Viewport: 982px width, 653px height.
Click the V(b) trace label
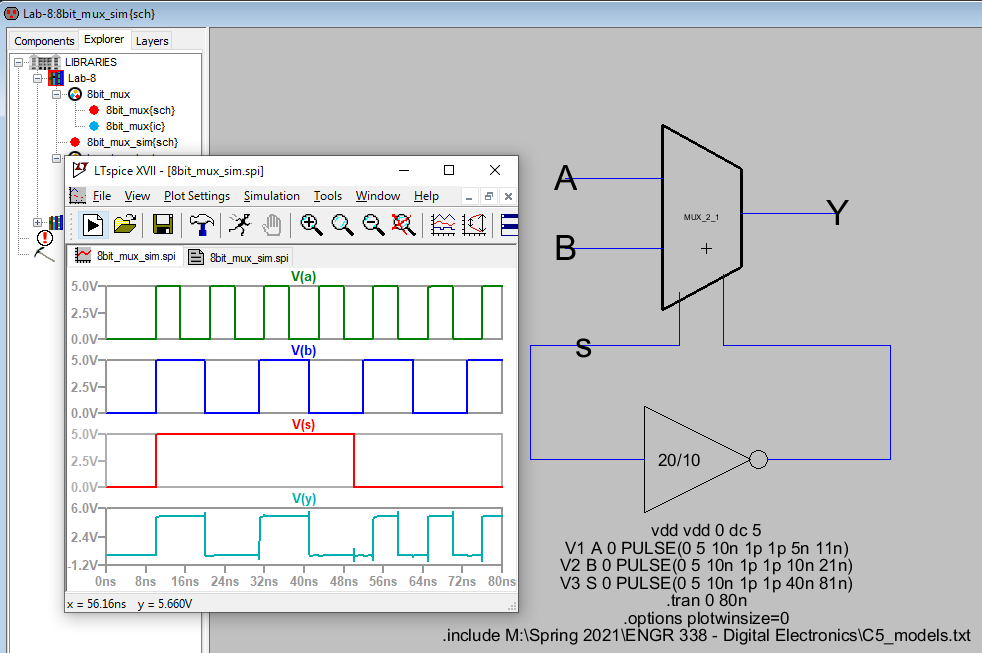304,350
